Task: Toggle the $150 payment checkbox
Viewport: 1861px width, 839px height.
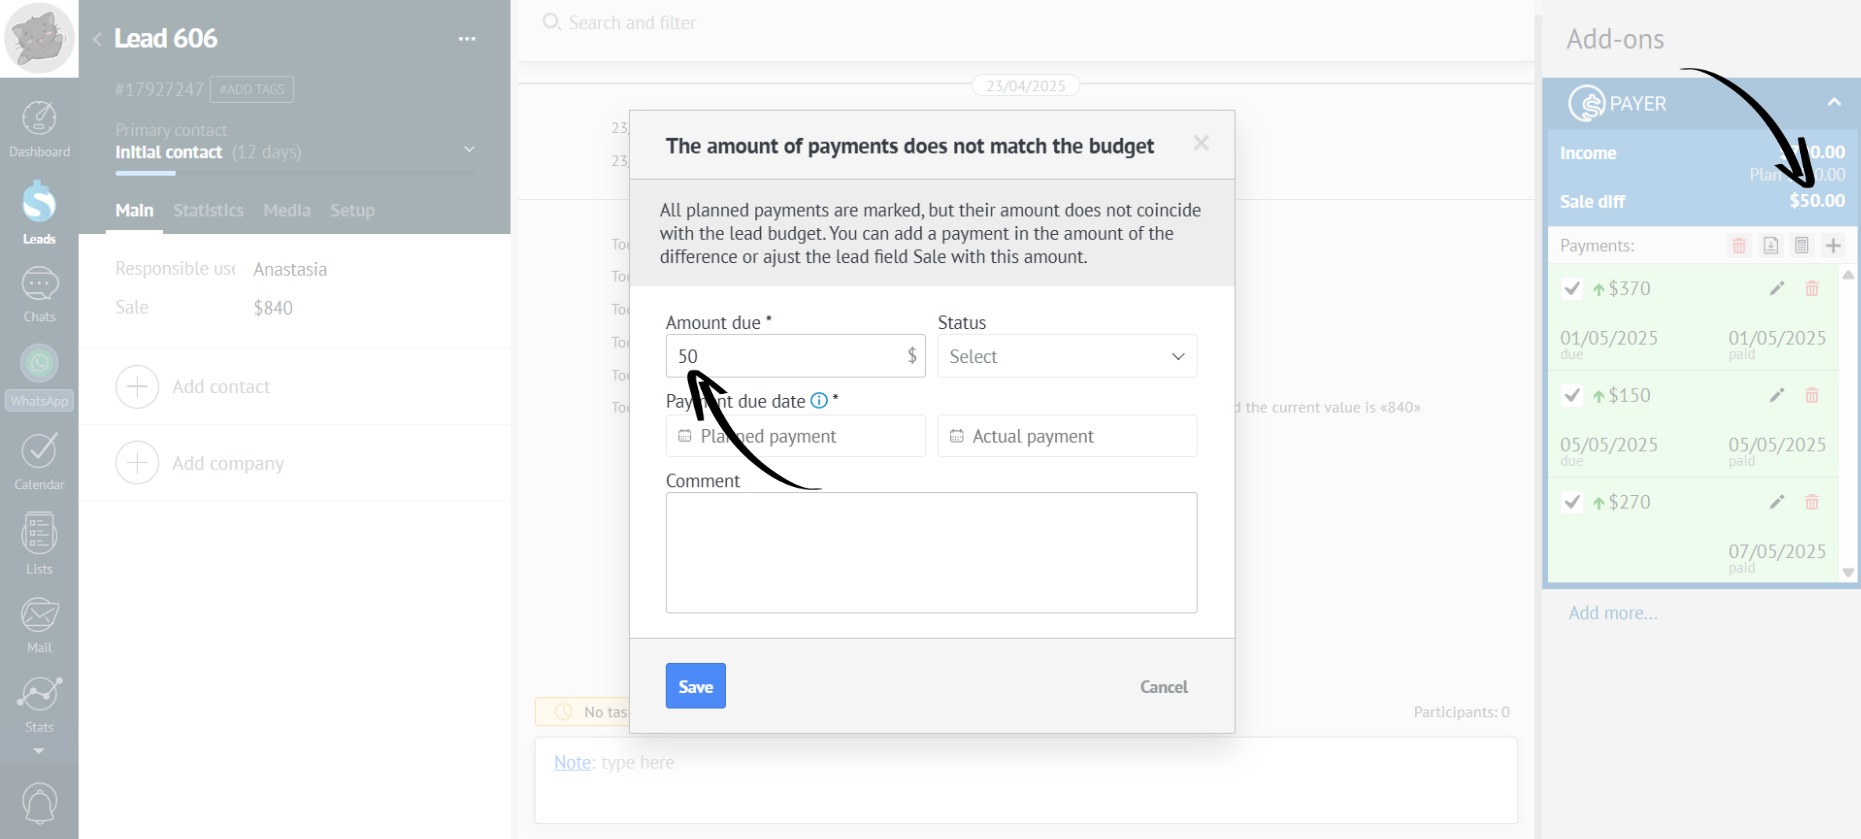Action: coord(1572,396)
